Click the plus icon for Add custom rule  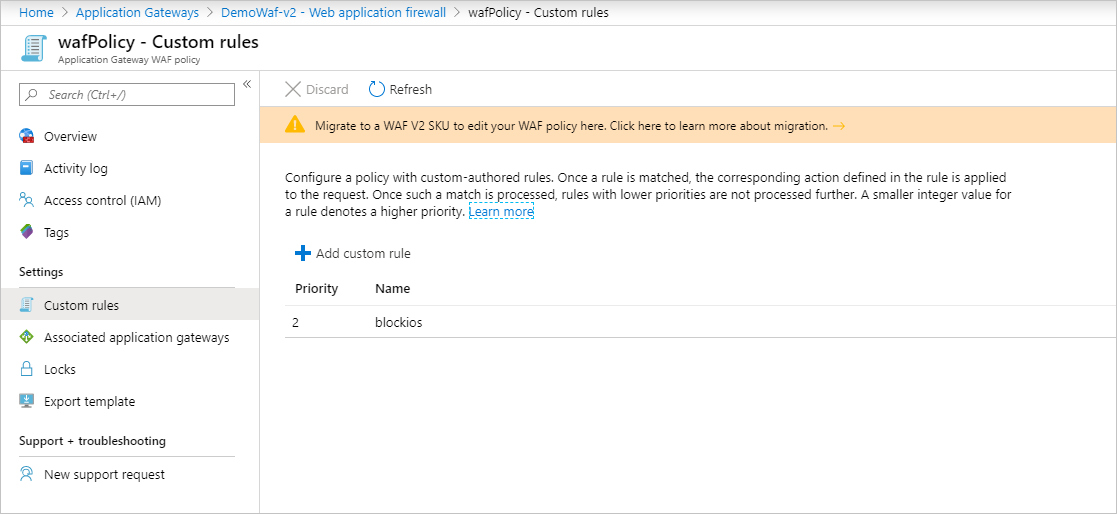pyautogui.click(x=303, y=253)
